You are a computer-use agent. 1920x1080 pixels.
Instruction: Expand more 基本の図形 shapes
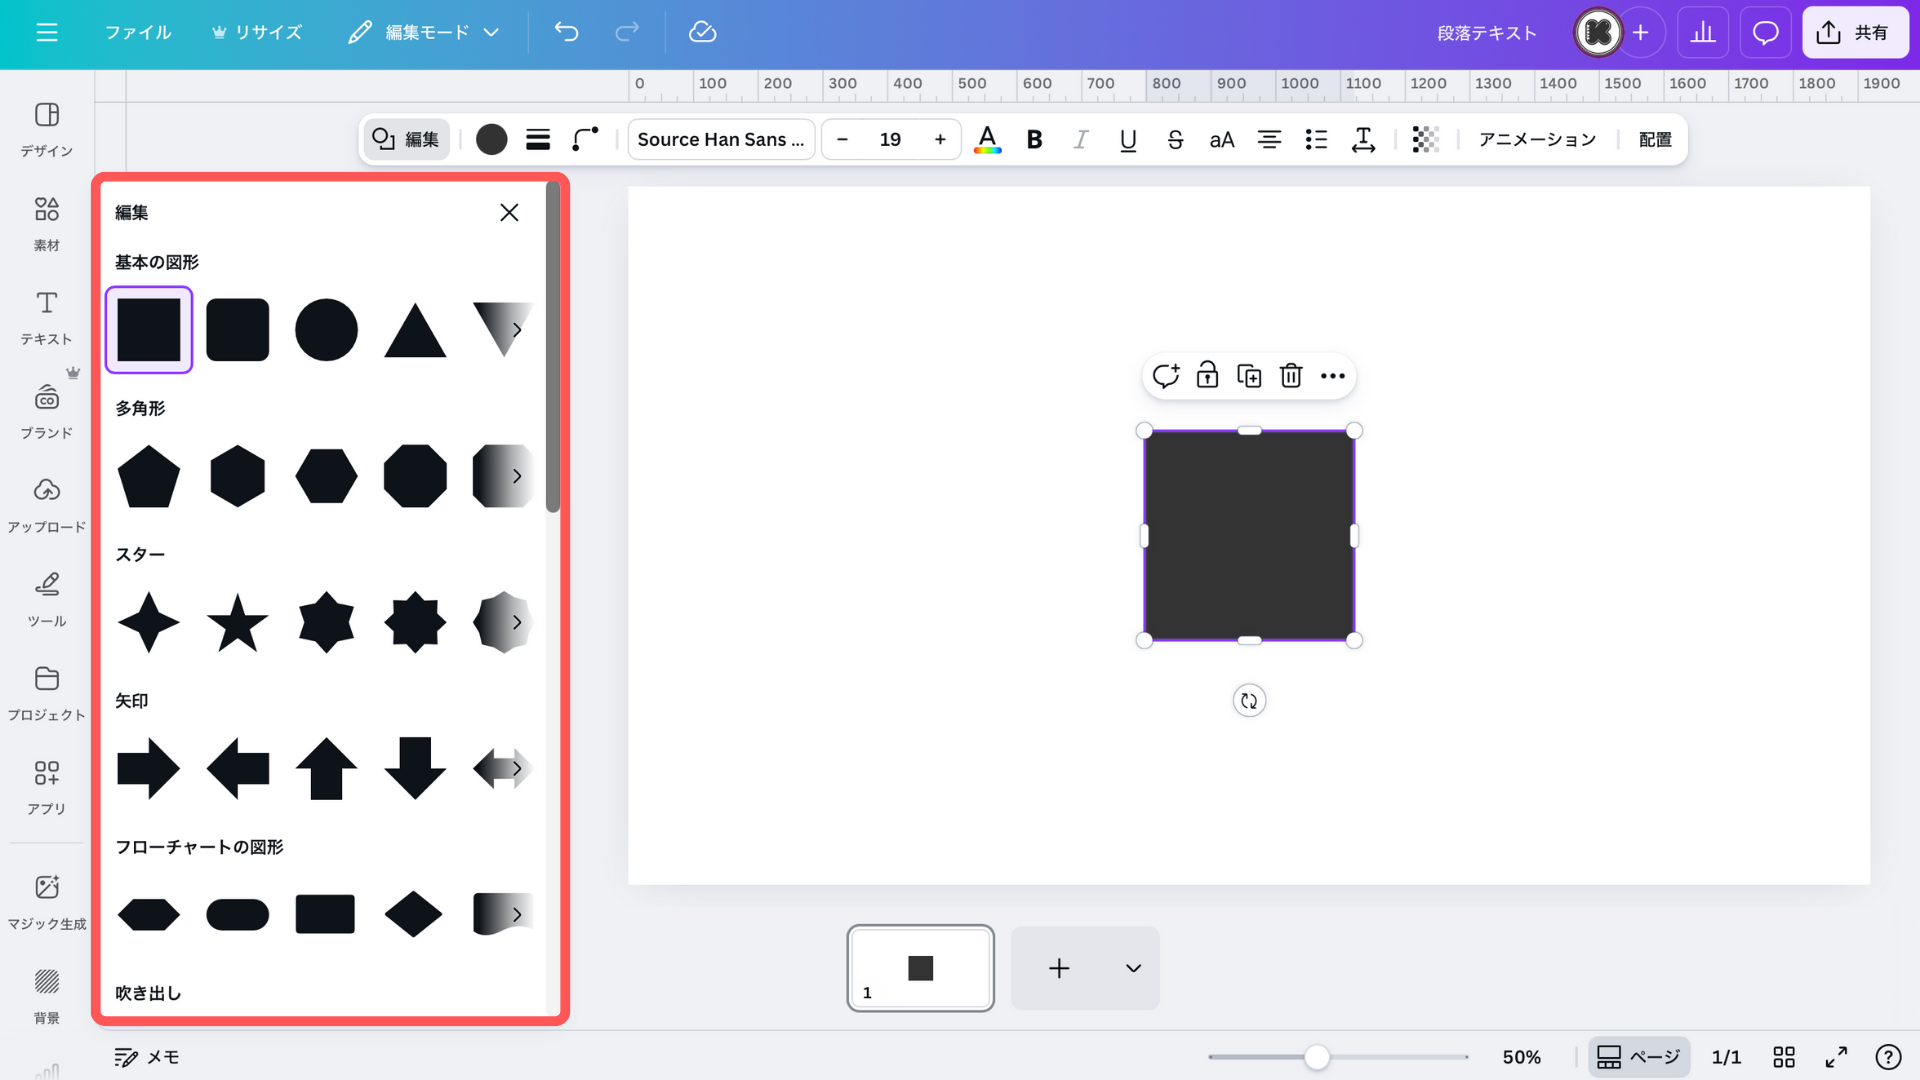tap(516, 330)
